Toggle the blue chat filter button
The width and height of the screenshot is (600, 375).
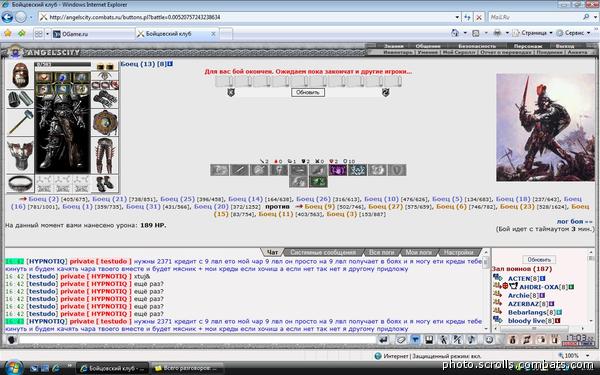(x=415, y=339)
